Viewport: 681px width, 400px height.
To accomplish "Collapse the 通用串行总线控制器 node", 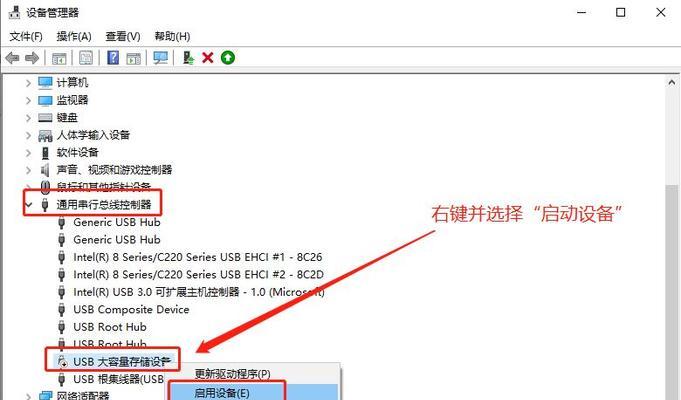I will (x=29, y=204).
